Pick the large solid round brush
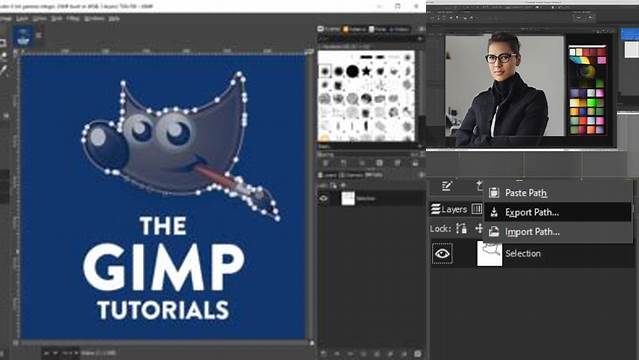 (x=353, y=71)
